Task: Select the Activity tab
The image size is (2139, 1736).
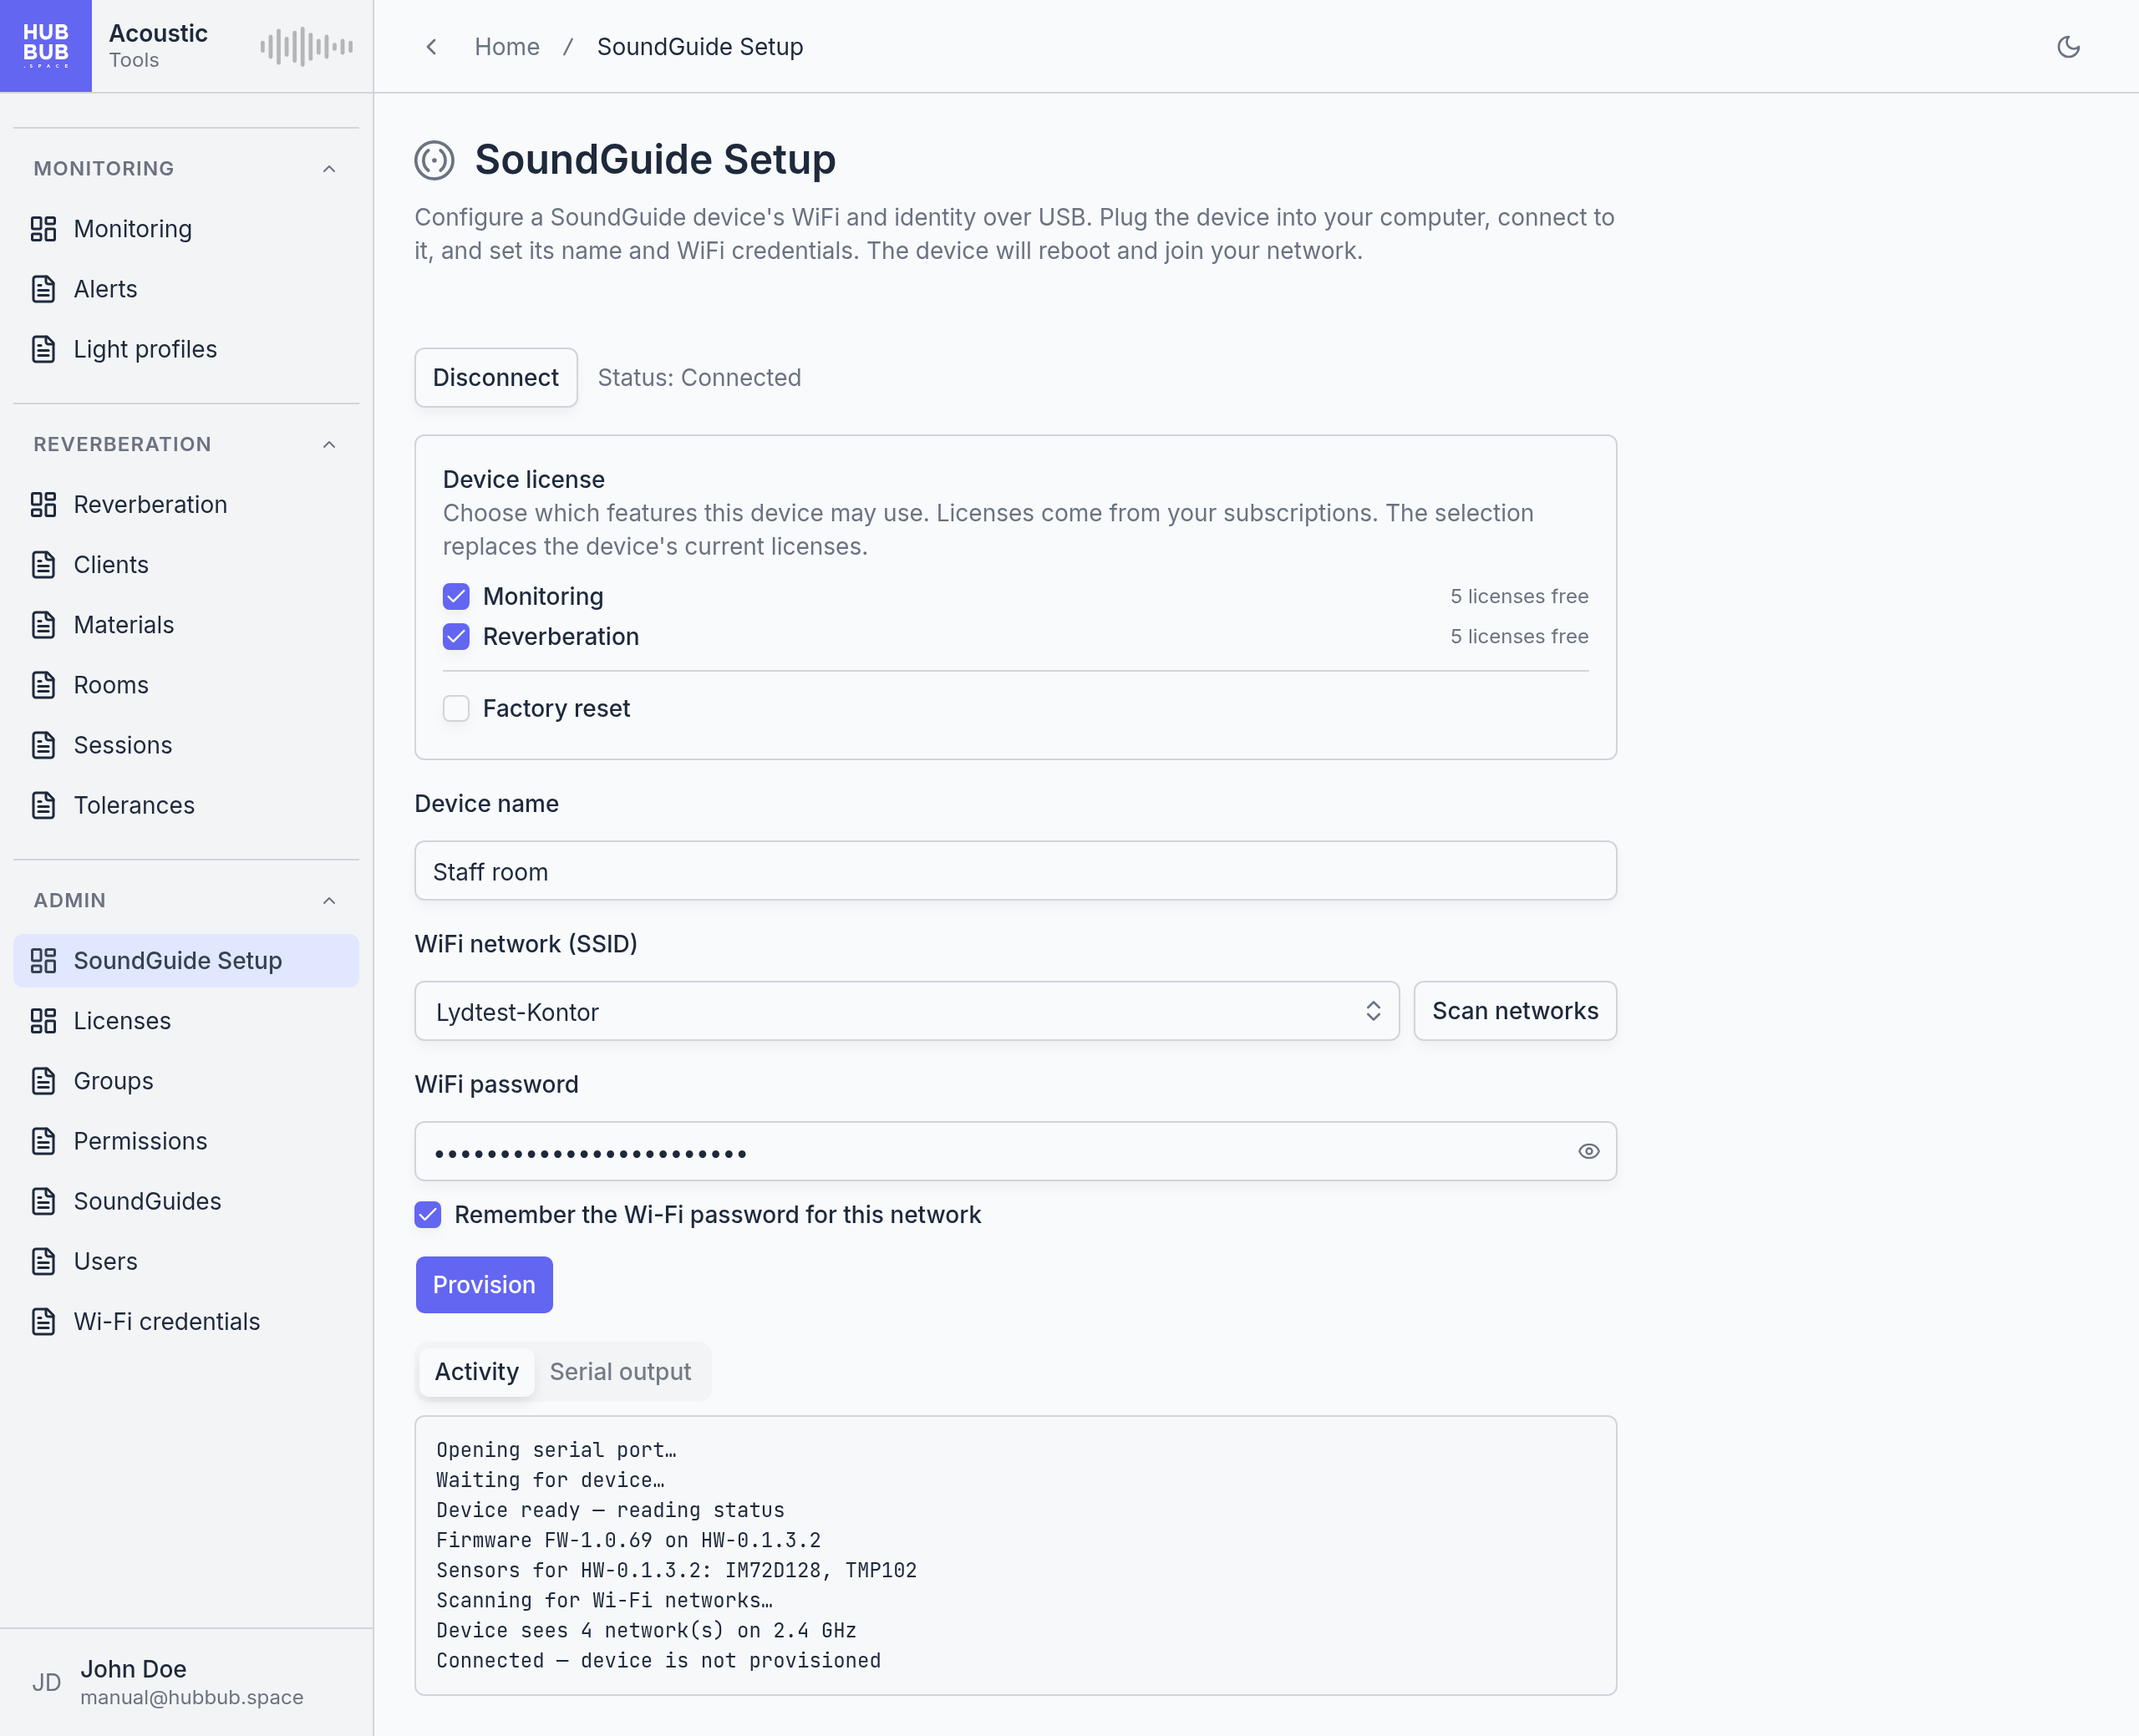Action: 477,1372
